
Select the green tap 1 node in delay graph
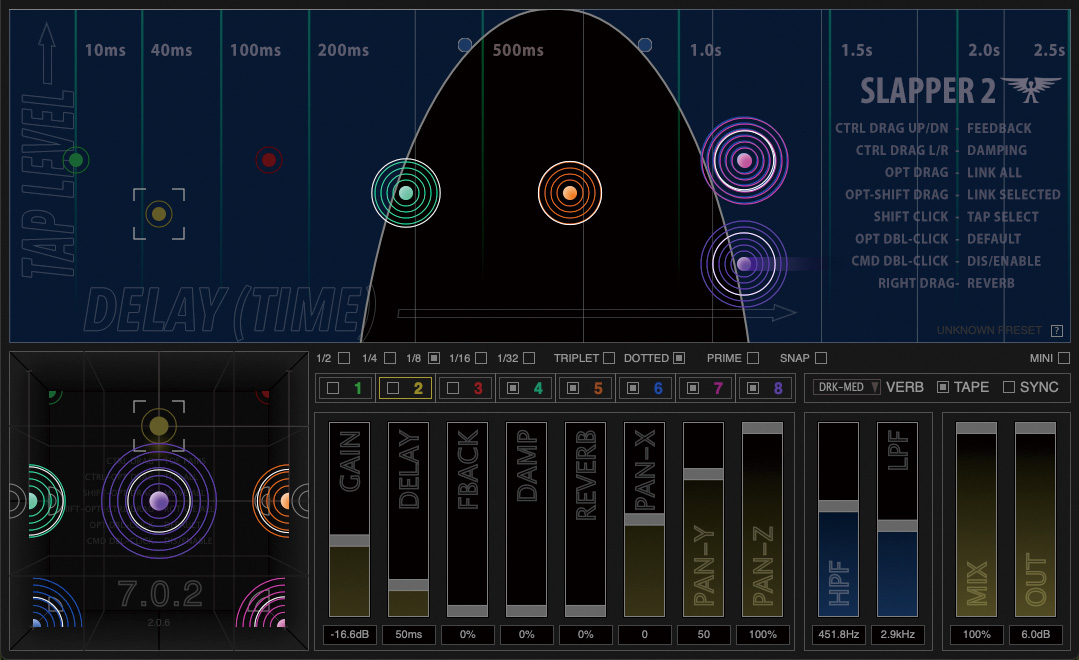pos(76,160)
